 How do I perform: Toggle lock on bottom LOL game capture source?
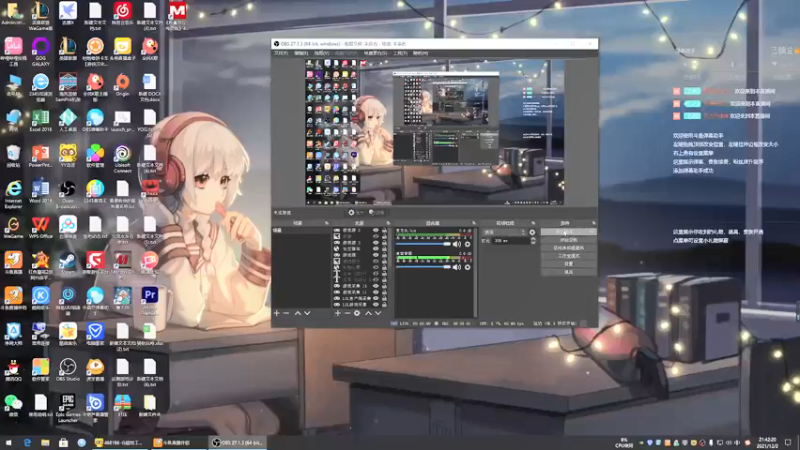coord(384,305)
